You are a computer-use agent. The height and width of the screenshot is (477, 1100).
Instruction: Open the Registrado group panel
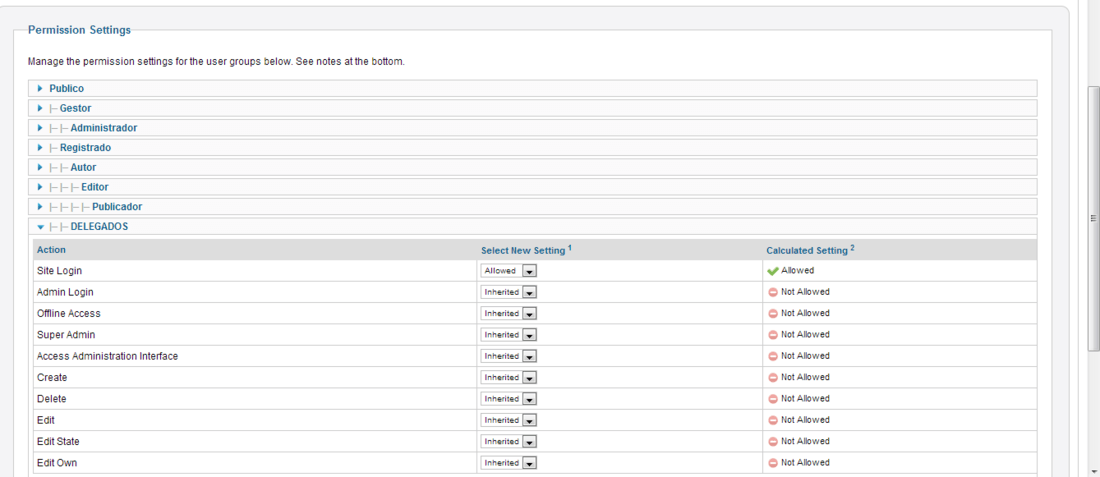(532, 148)
